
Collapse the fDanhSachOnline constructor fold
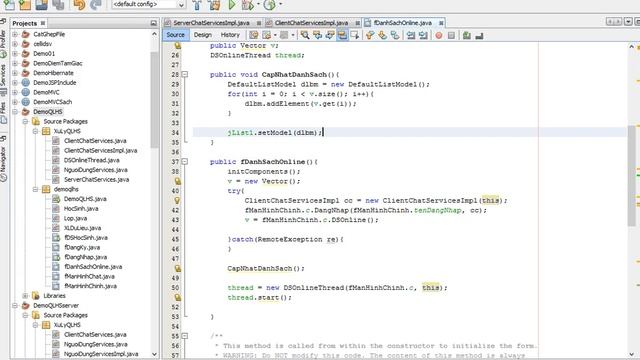pos(184,162)
